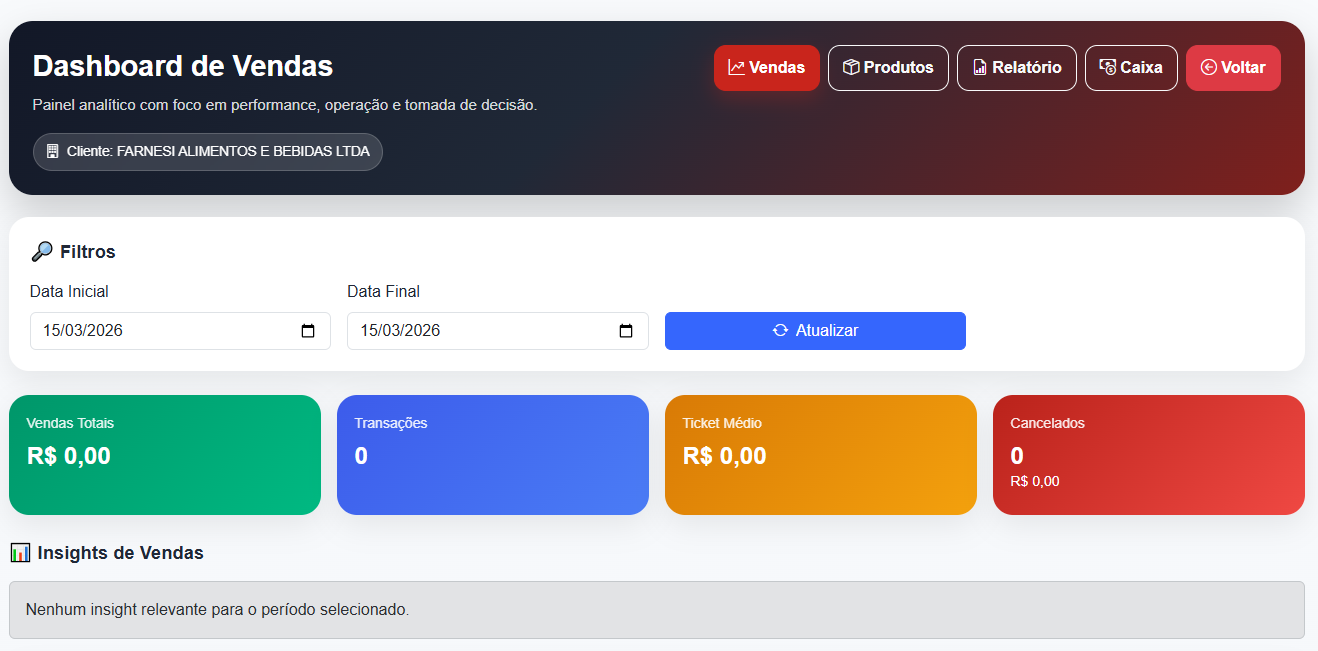Viewport: 1318px width, 651px height.
Task: Click the red Cancelados card
Action: point(1148,455)
